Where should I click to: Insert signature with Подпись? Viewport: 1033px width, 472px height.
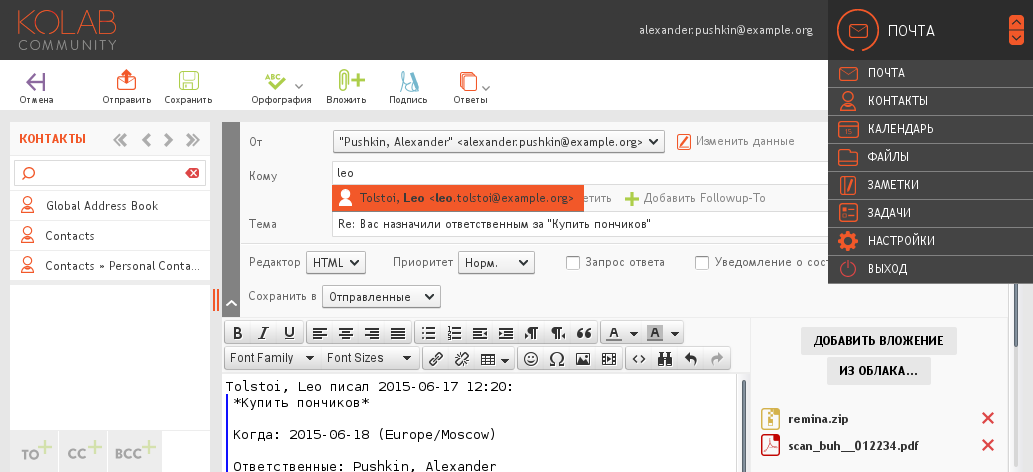408,88
